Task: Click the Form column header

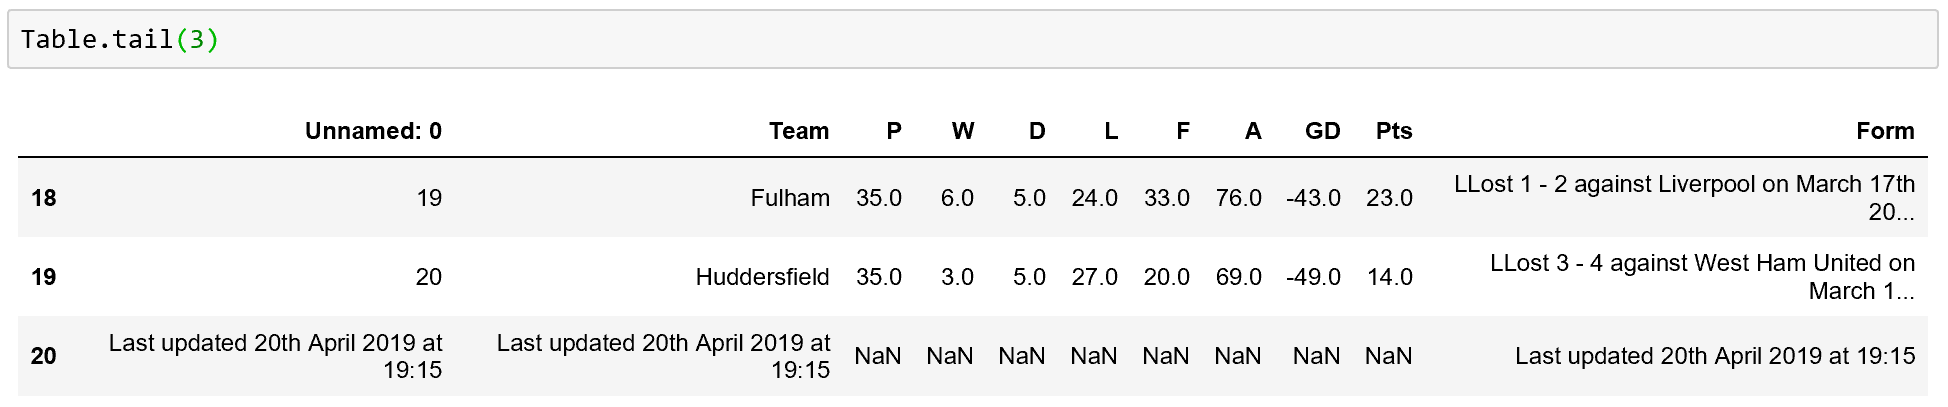Action: pyautogui.click(x=1885, y=131)
